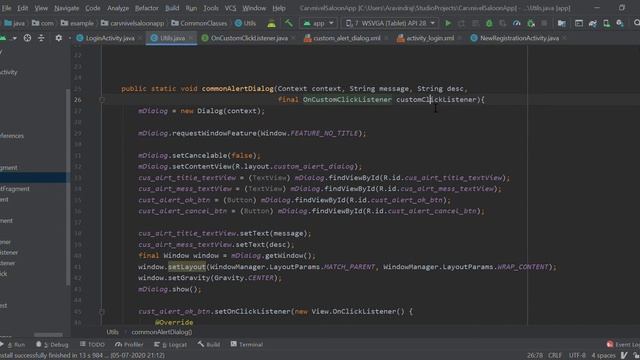Viewport: 640px width, 360px height.
Task: Open the Edit menu
Action: point(22,8)
